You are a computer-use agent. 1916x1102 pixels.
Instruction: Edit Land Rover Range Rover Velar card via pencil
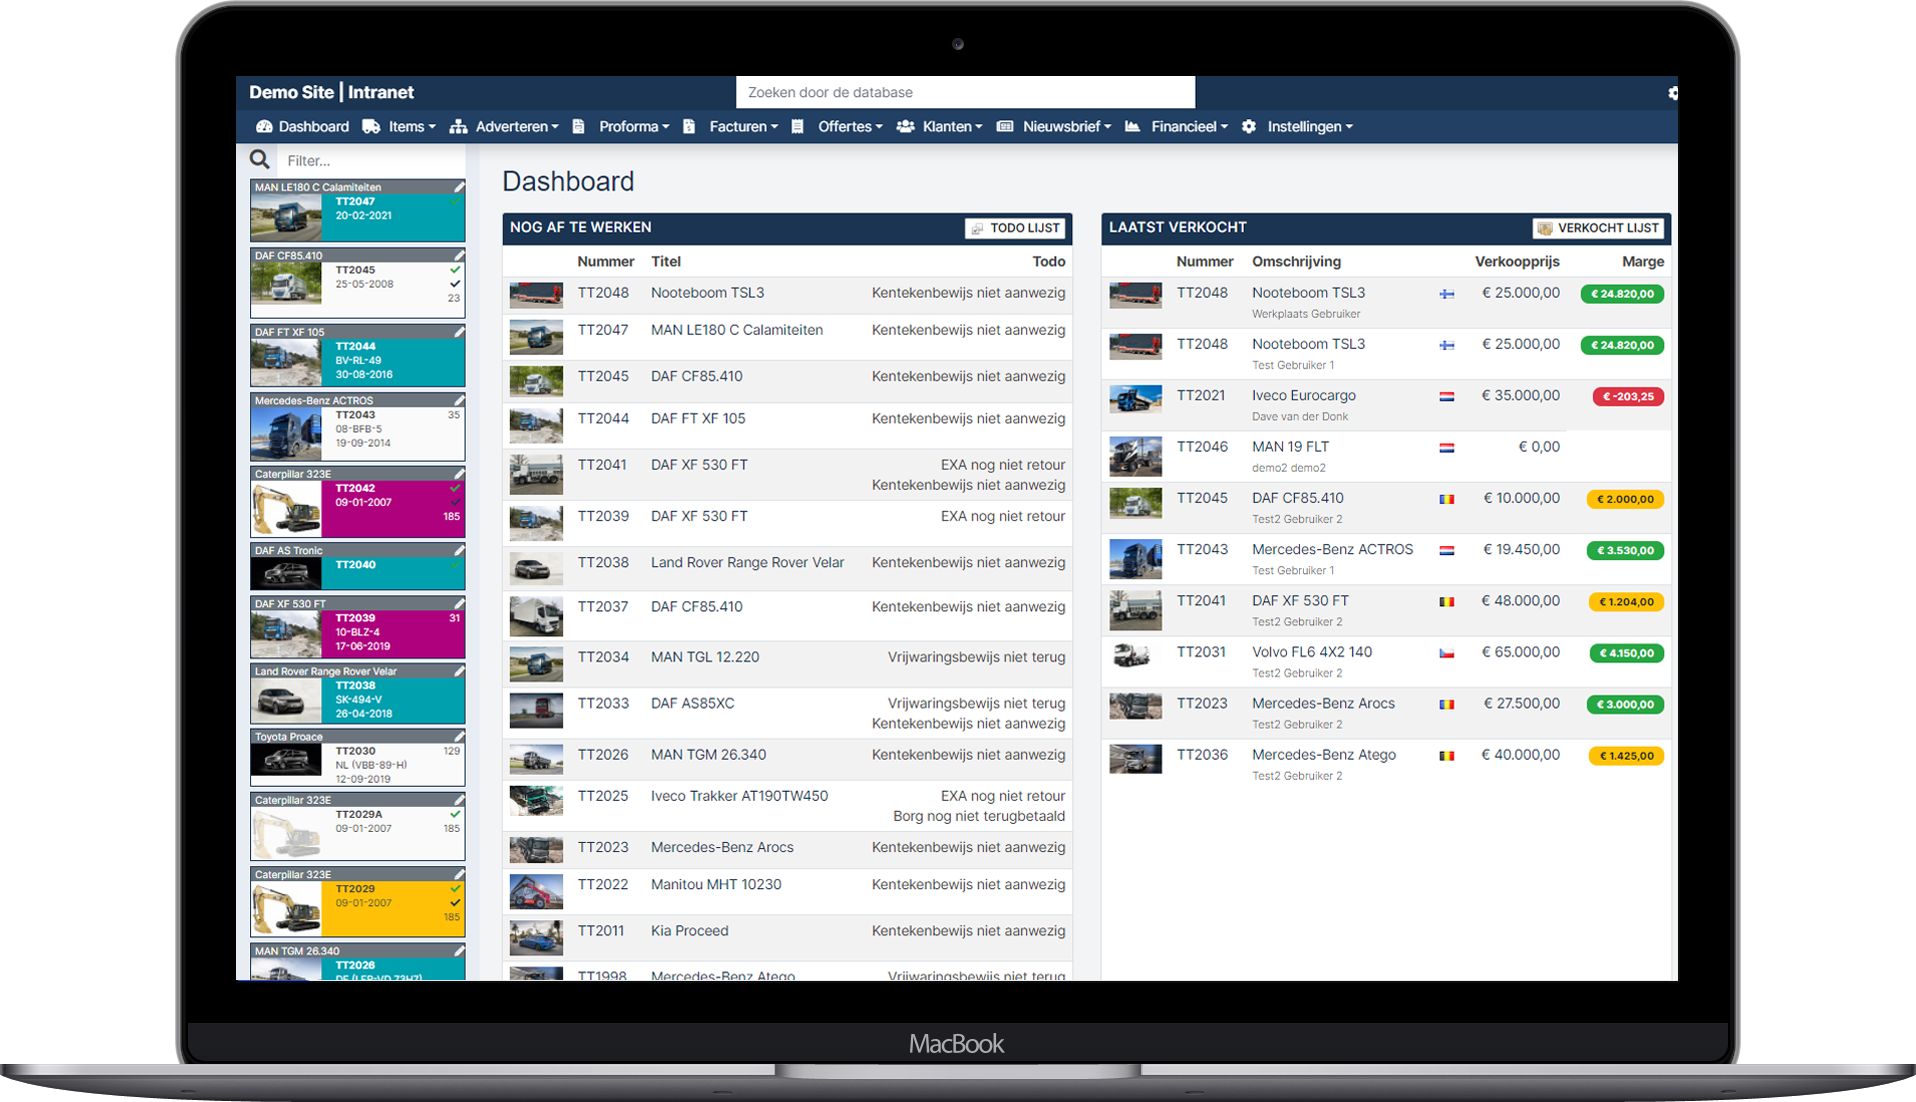tap(459, 671)
